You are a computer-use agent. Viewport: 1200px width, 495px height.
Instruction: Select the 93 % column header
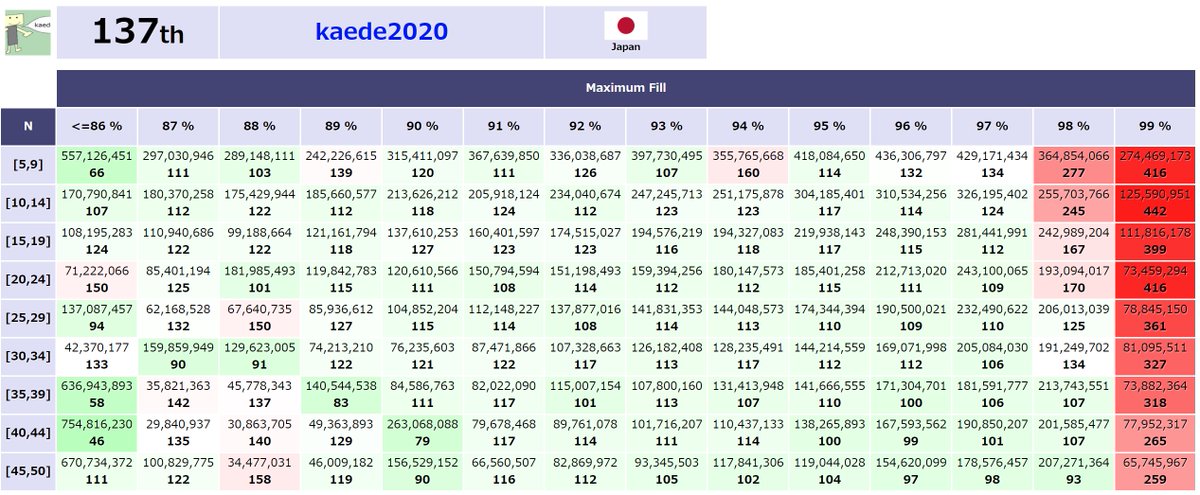point(666,126)
